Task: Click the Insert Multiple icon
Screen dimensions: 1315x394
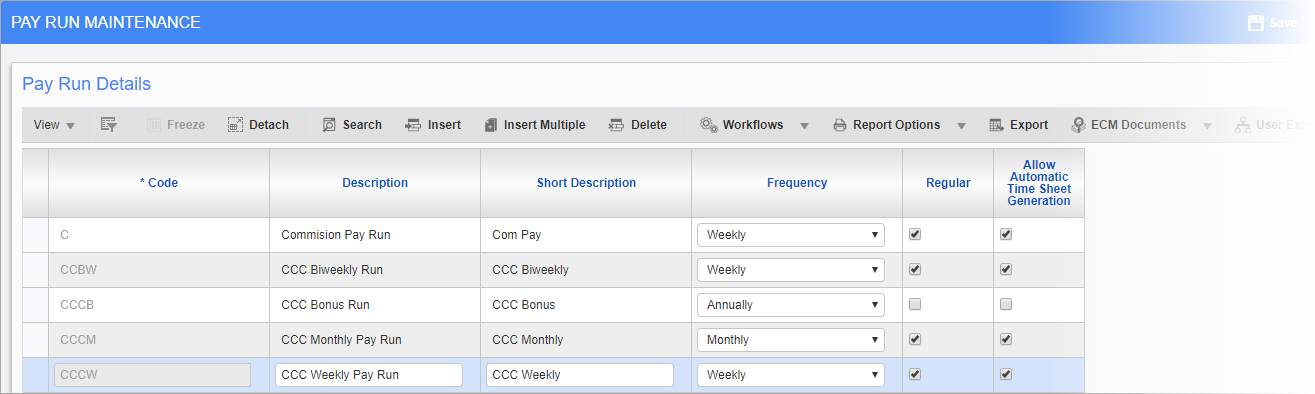Action: 491,125
